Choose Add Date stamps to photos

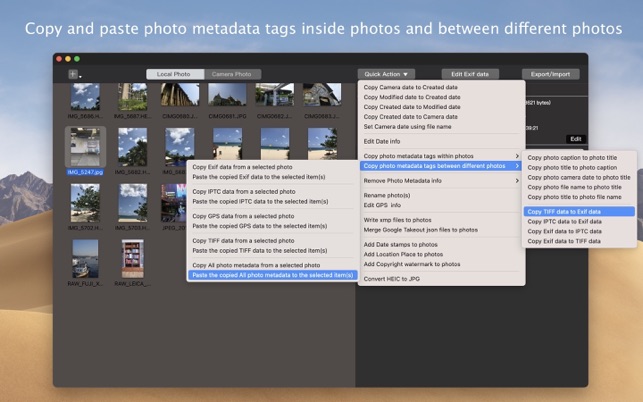click(x=441, y=245)
